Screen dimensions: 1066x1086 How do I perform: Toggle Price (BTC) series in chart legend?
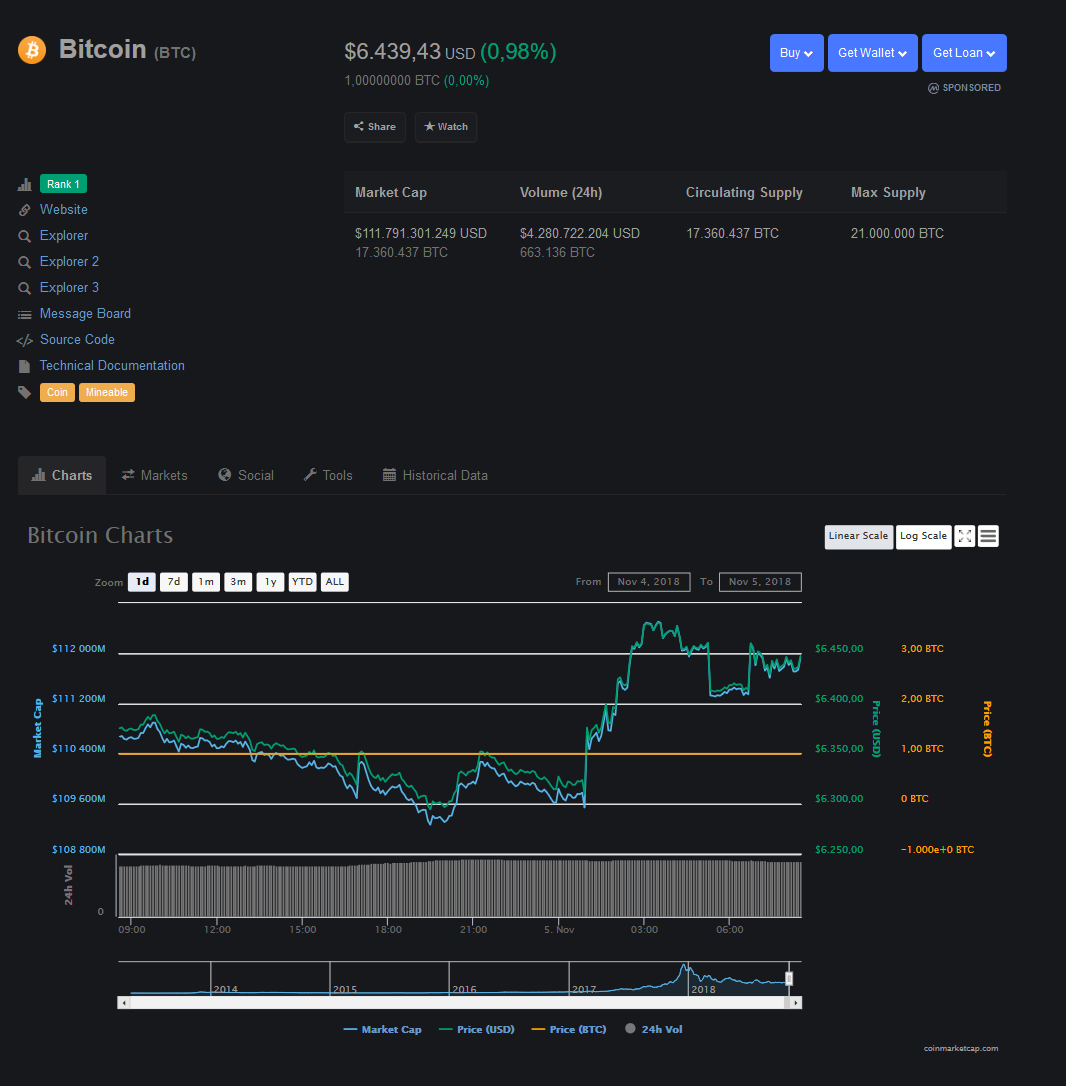[x=569, y=1029]
